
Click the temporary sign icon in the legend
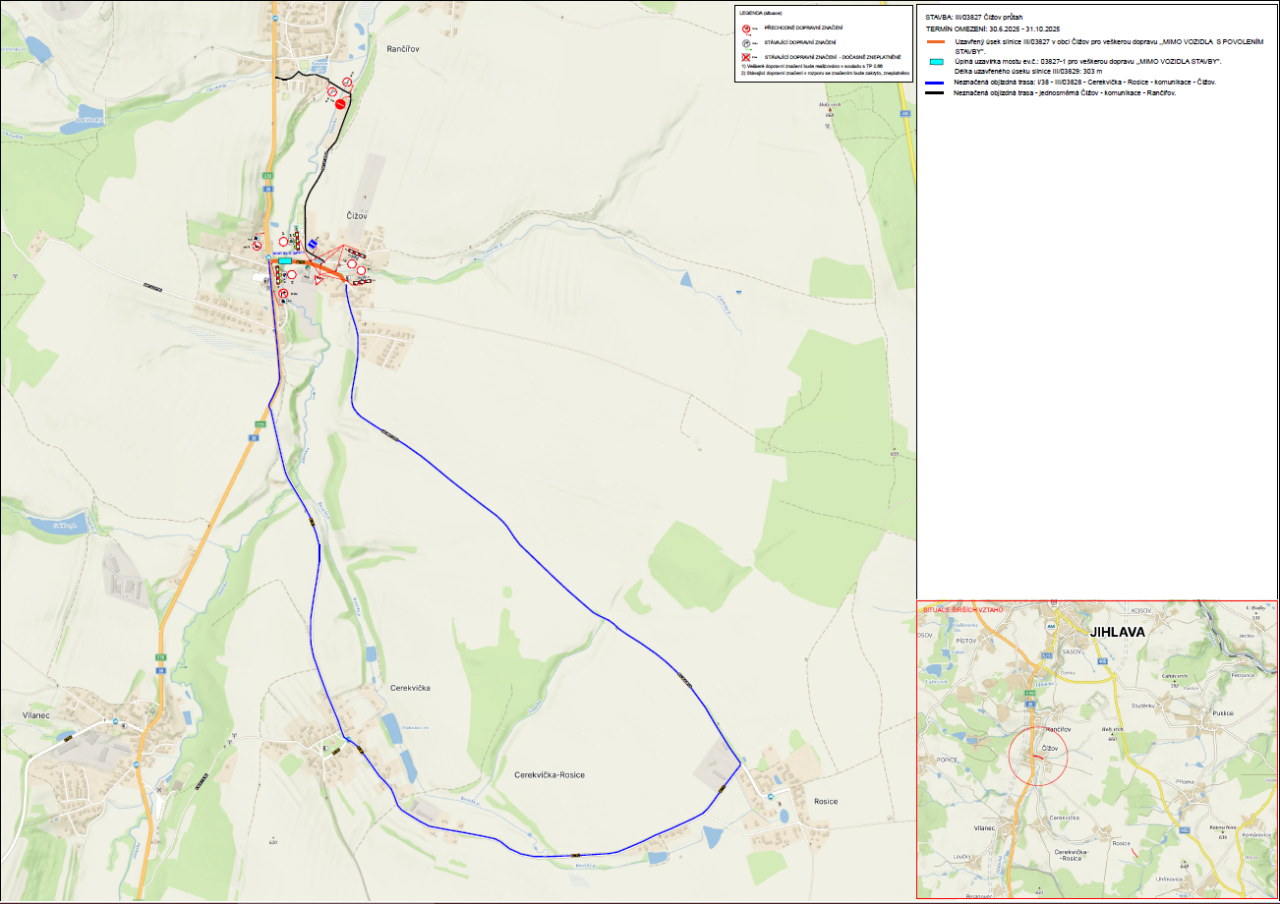pos(746,28)
